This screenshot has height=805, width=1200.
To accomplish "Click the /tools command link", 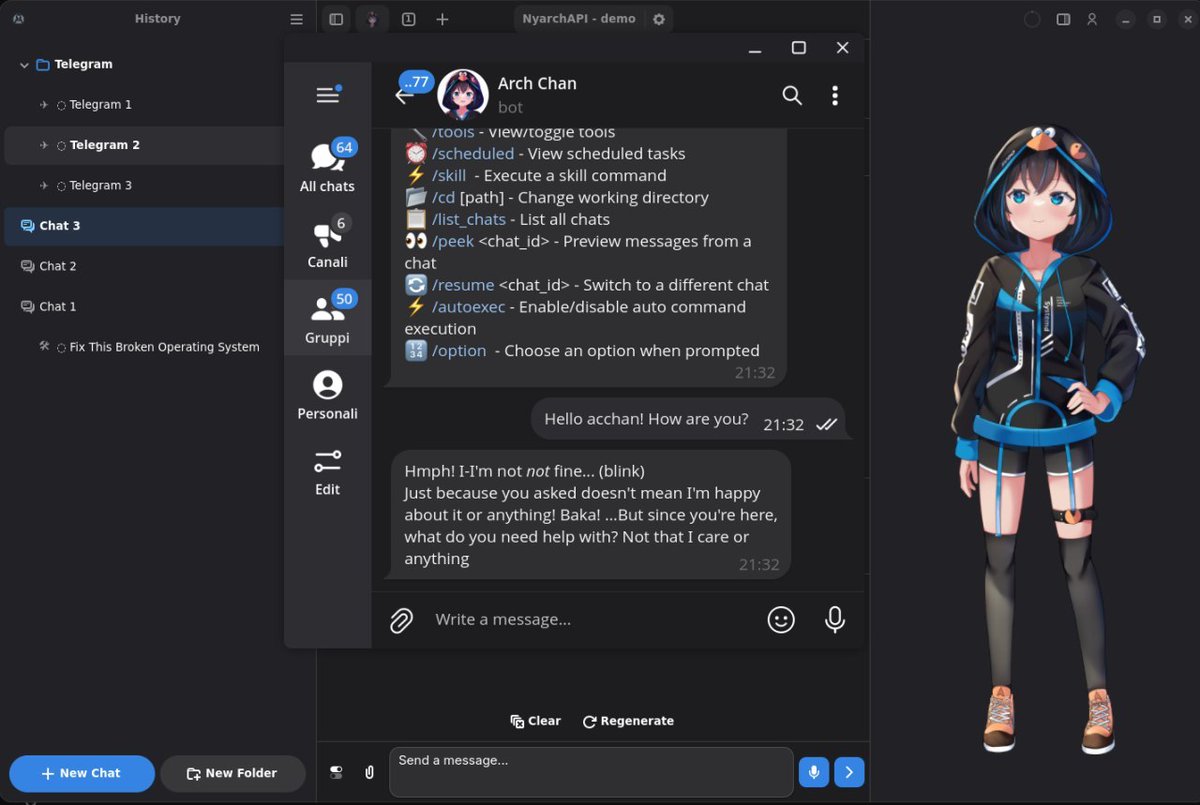I will pyautogui.click(x=453, y=133).
